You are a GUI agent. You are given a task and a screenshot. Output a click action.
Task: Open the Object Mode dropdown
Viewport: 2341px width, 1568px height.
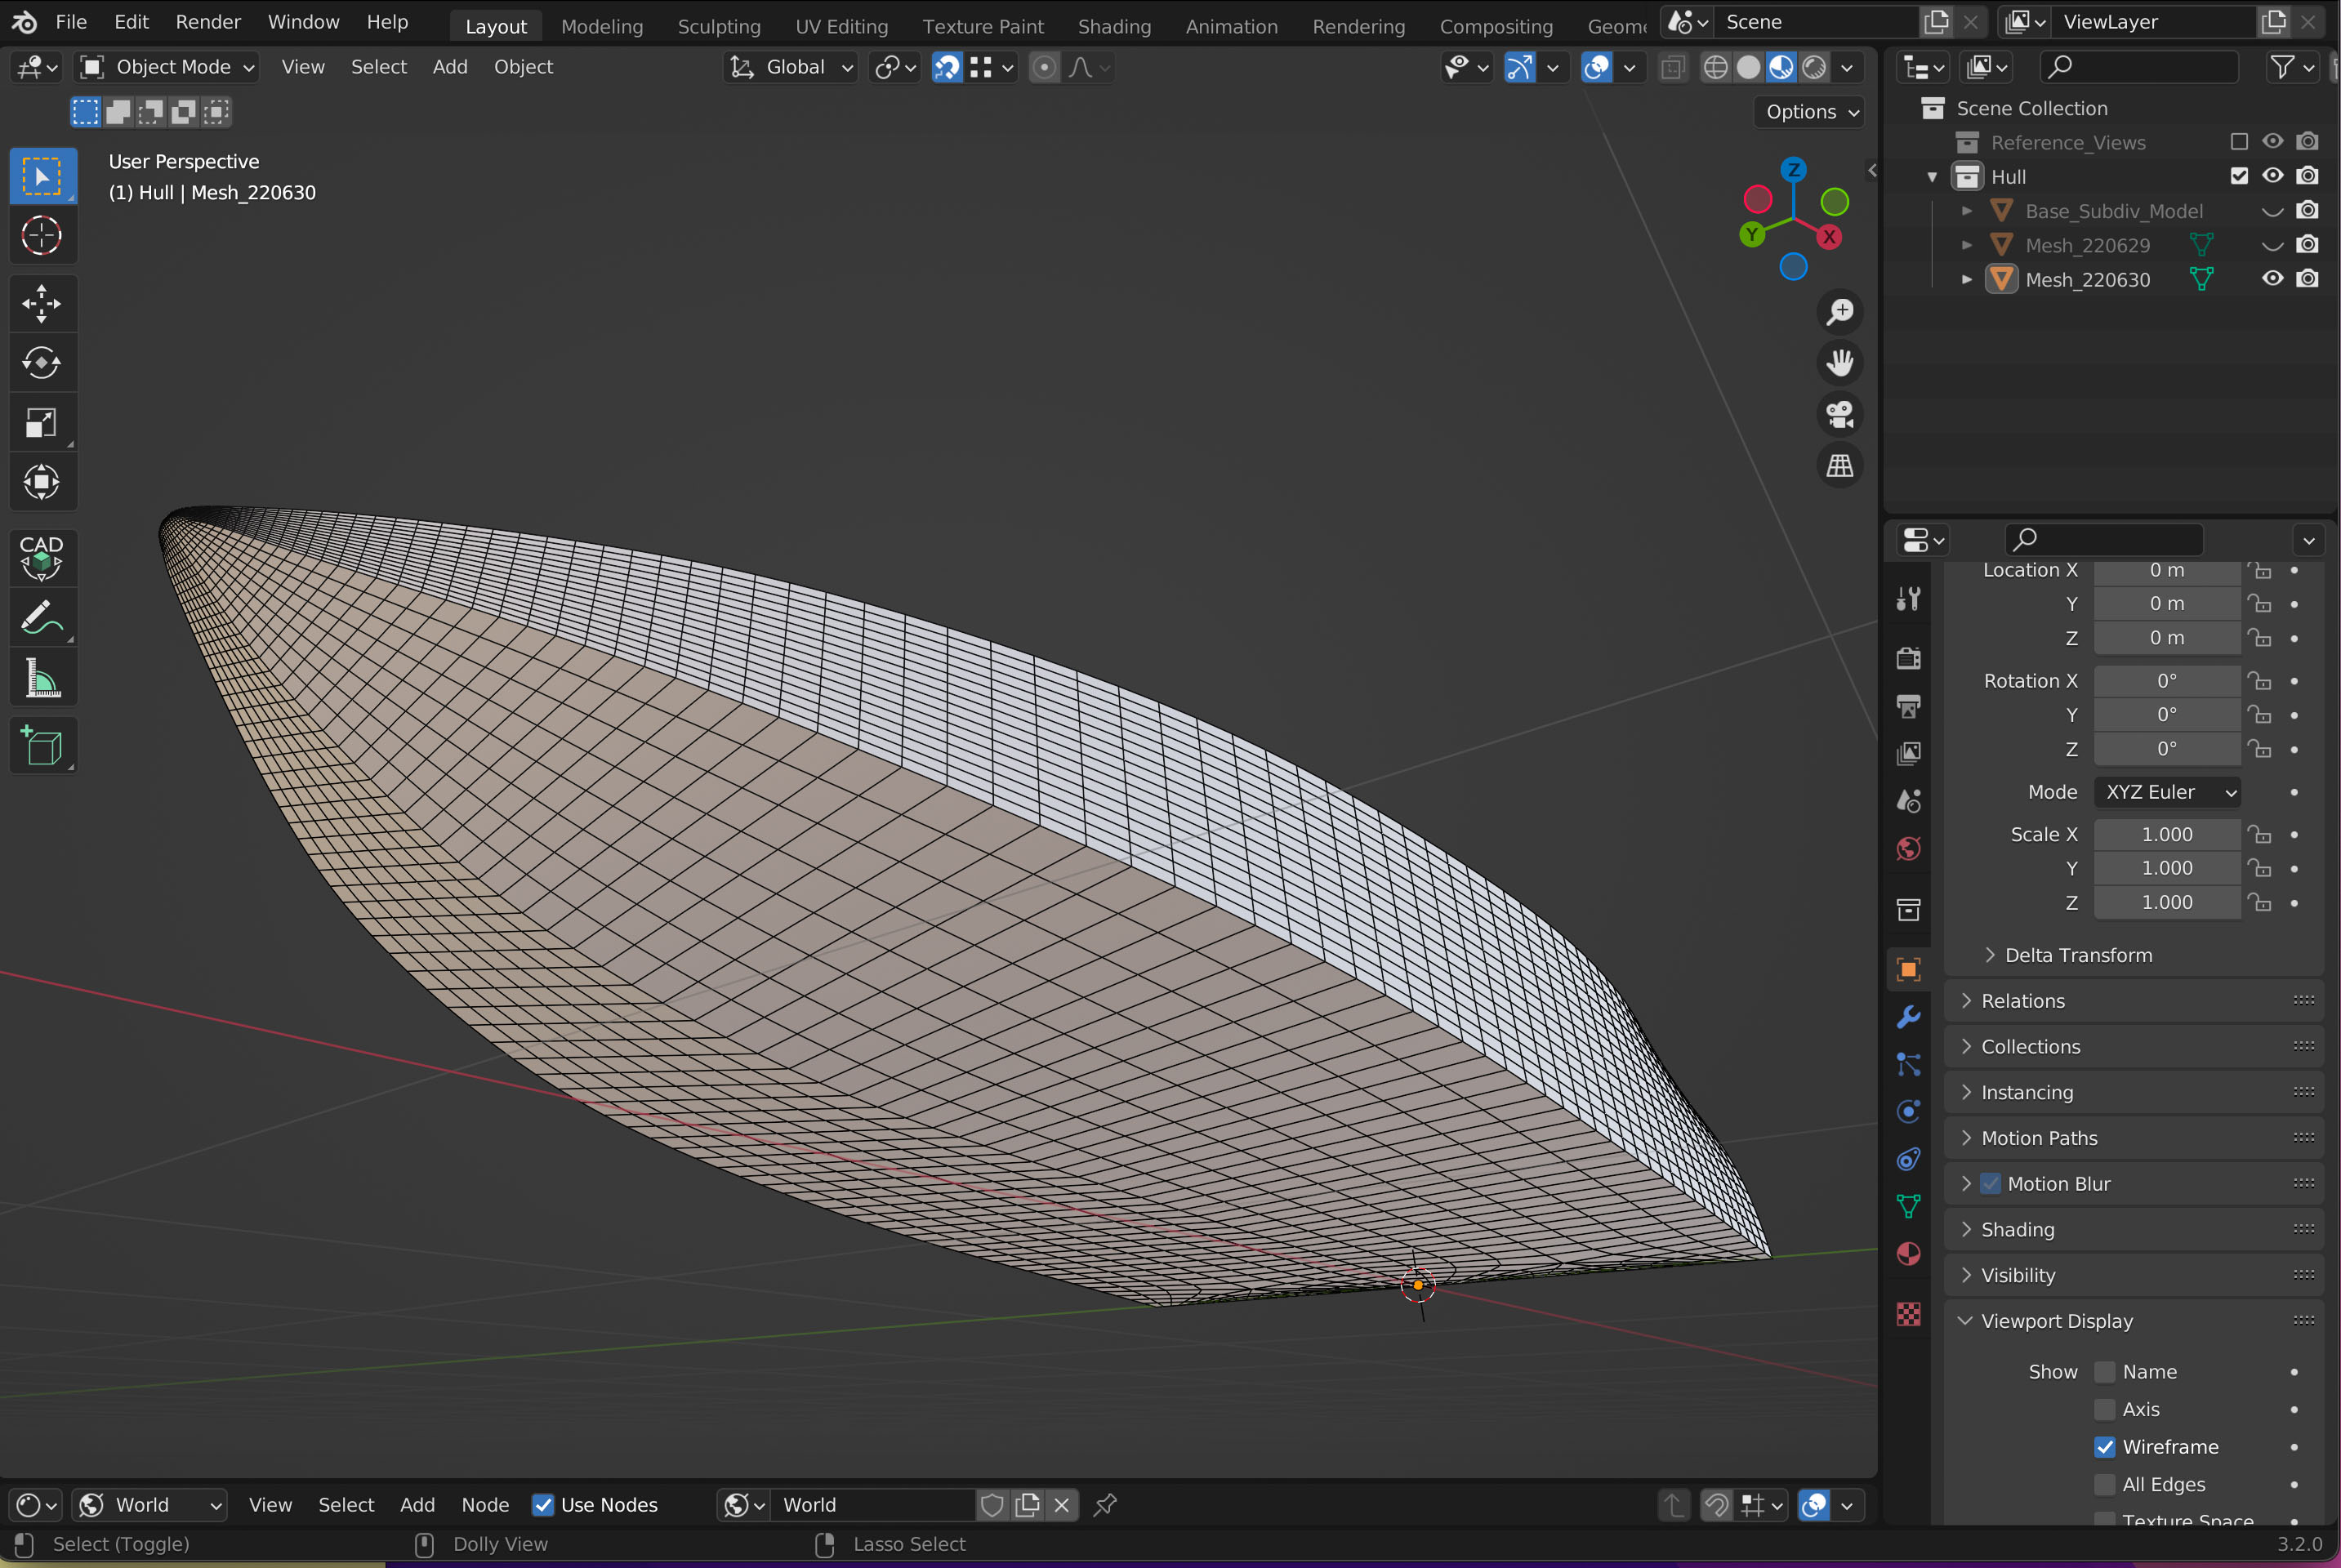[x=168, y=67]
